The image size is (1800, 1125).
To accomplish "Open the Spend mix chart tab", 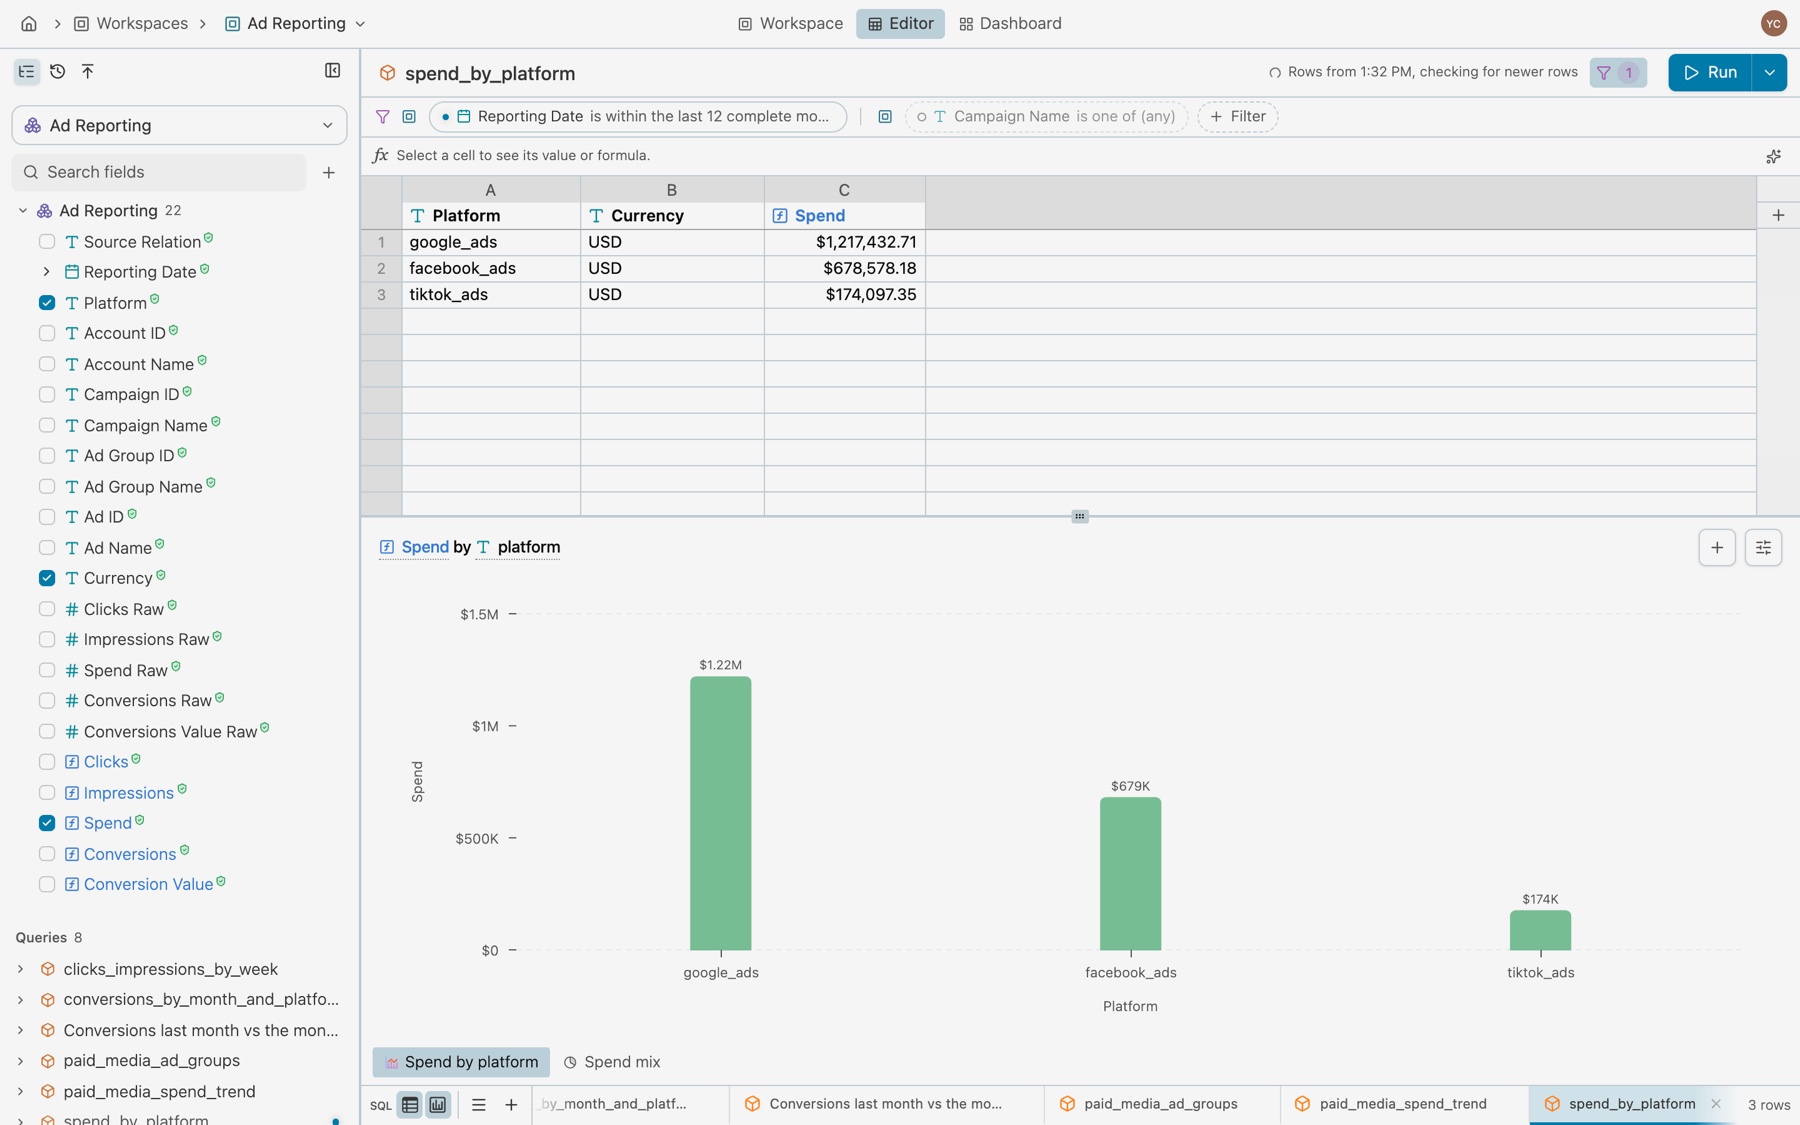I will point(612,1062).
